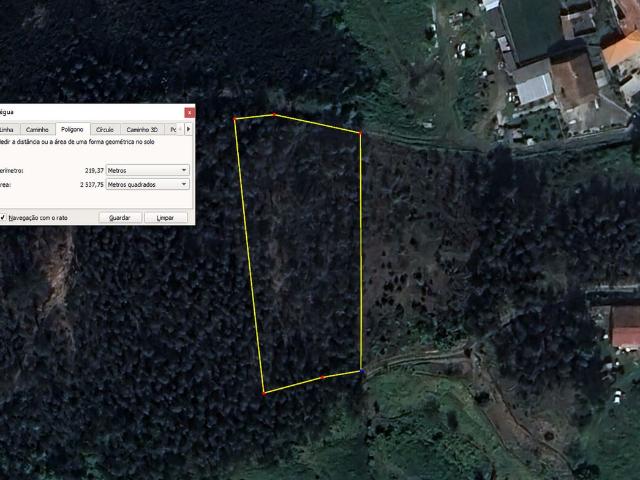Image resolution: width=640 pixels, height=480 pixels.
Task: Open the Metros perimeter unit dropdown
Action: 147,170
